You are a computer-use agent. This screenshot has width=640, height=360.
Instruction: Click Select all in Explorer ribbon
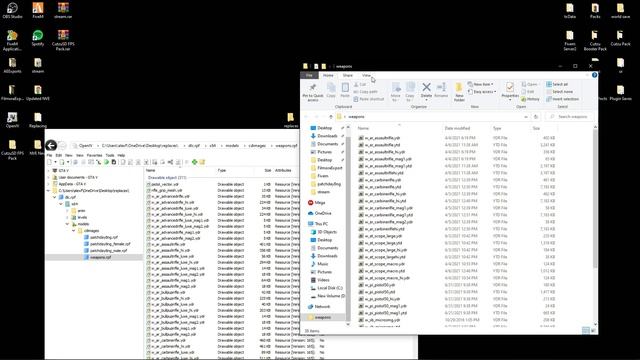(x=557, y=84)
